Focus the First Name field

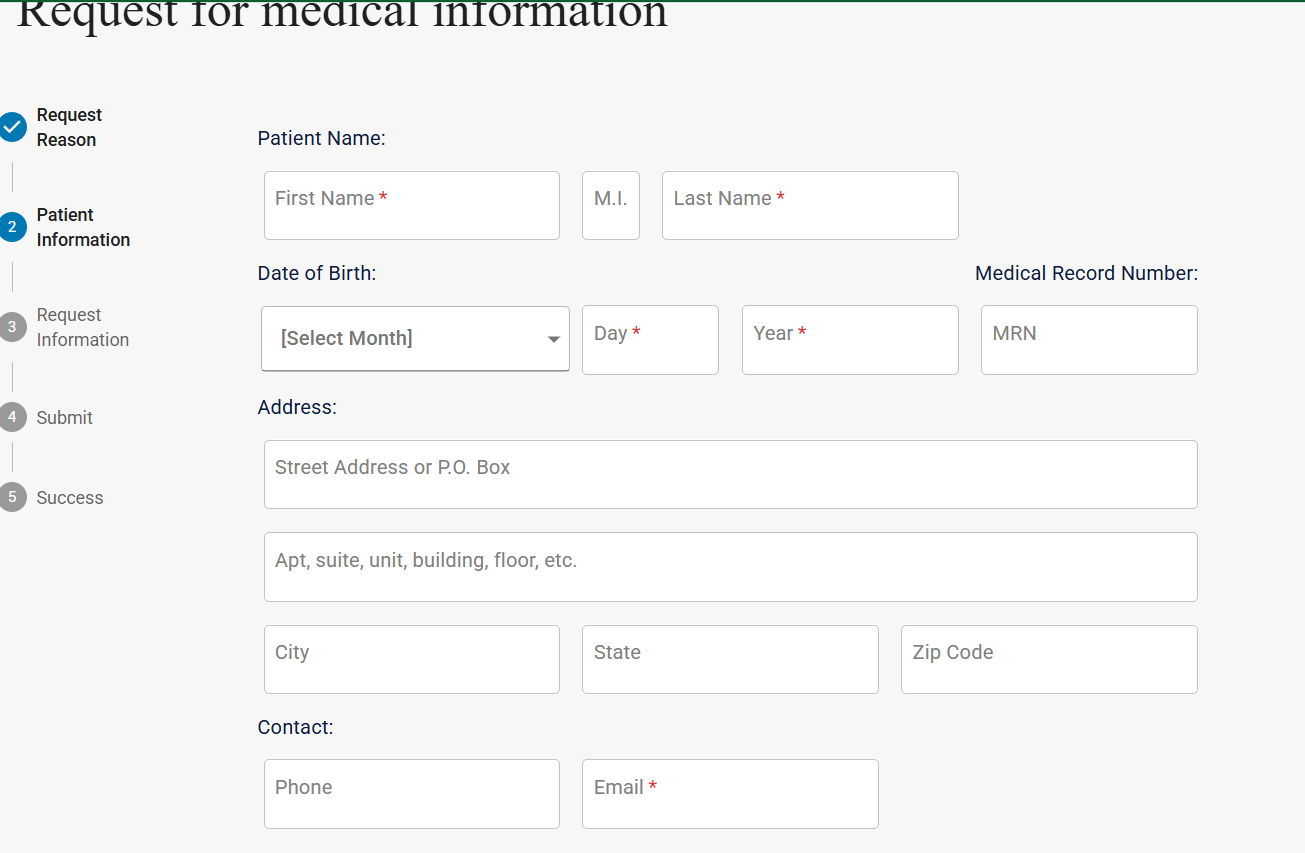[411, 205]
